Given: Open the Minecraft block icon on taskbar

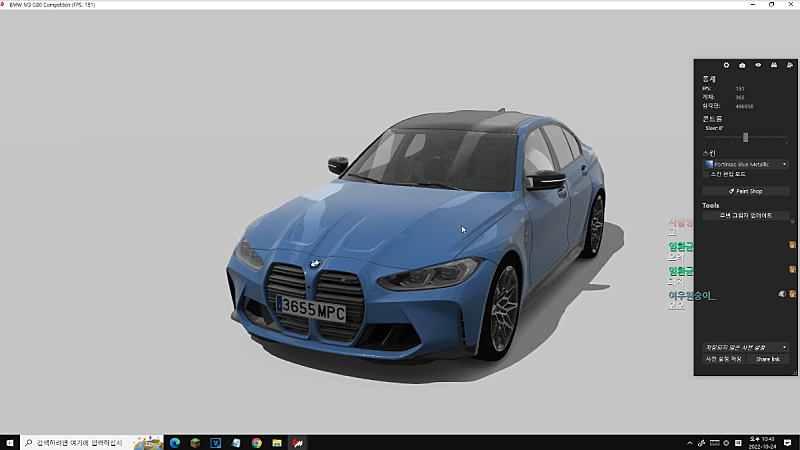Looking at the screenshot, I should [x=195, y=443].
